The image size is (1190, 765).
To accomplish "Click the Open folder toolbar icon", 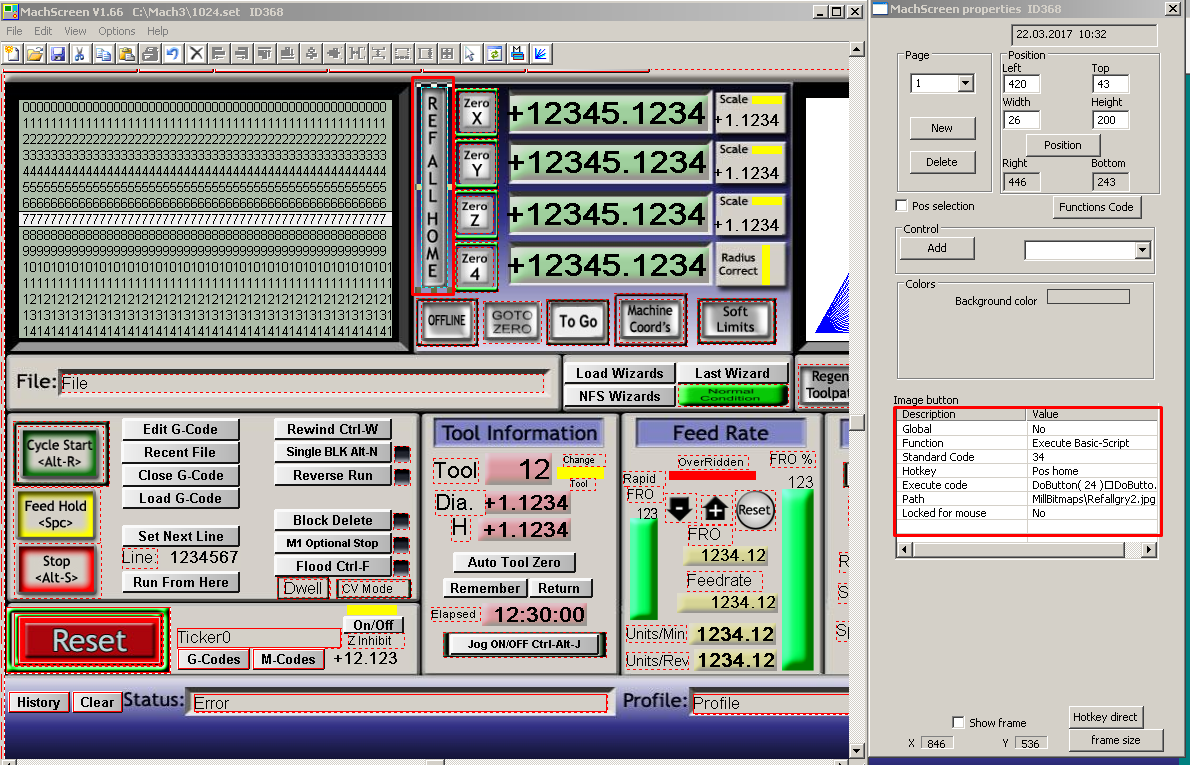I will (35, 54).
